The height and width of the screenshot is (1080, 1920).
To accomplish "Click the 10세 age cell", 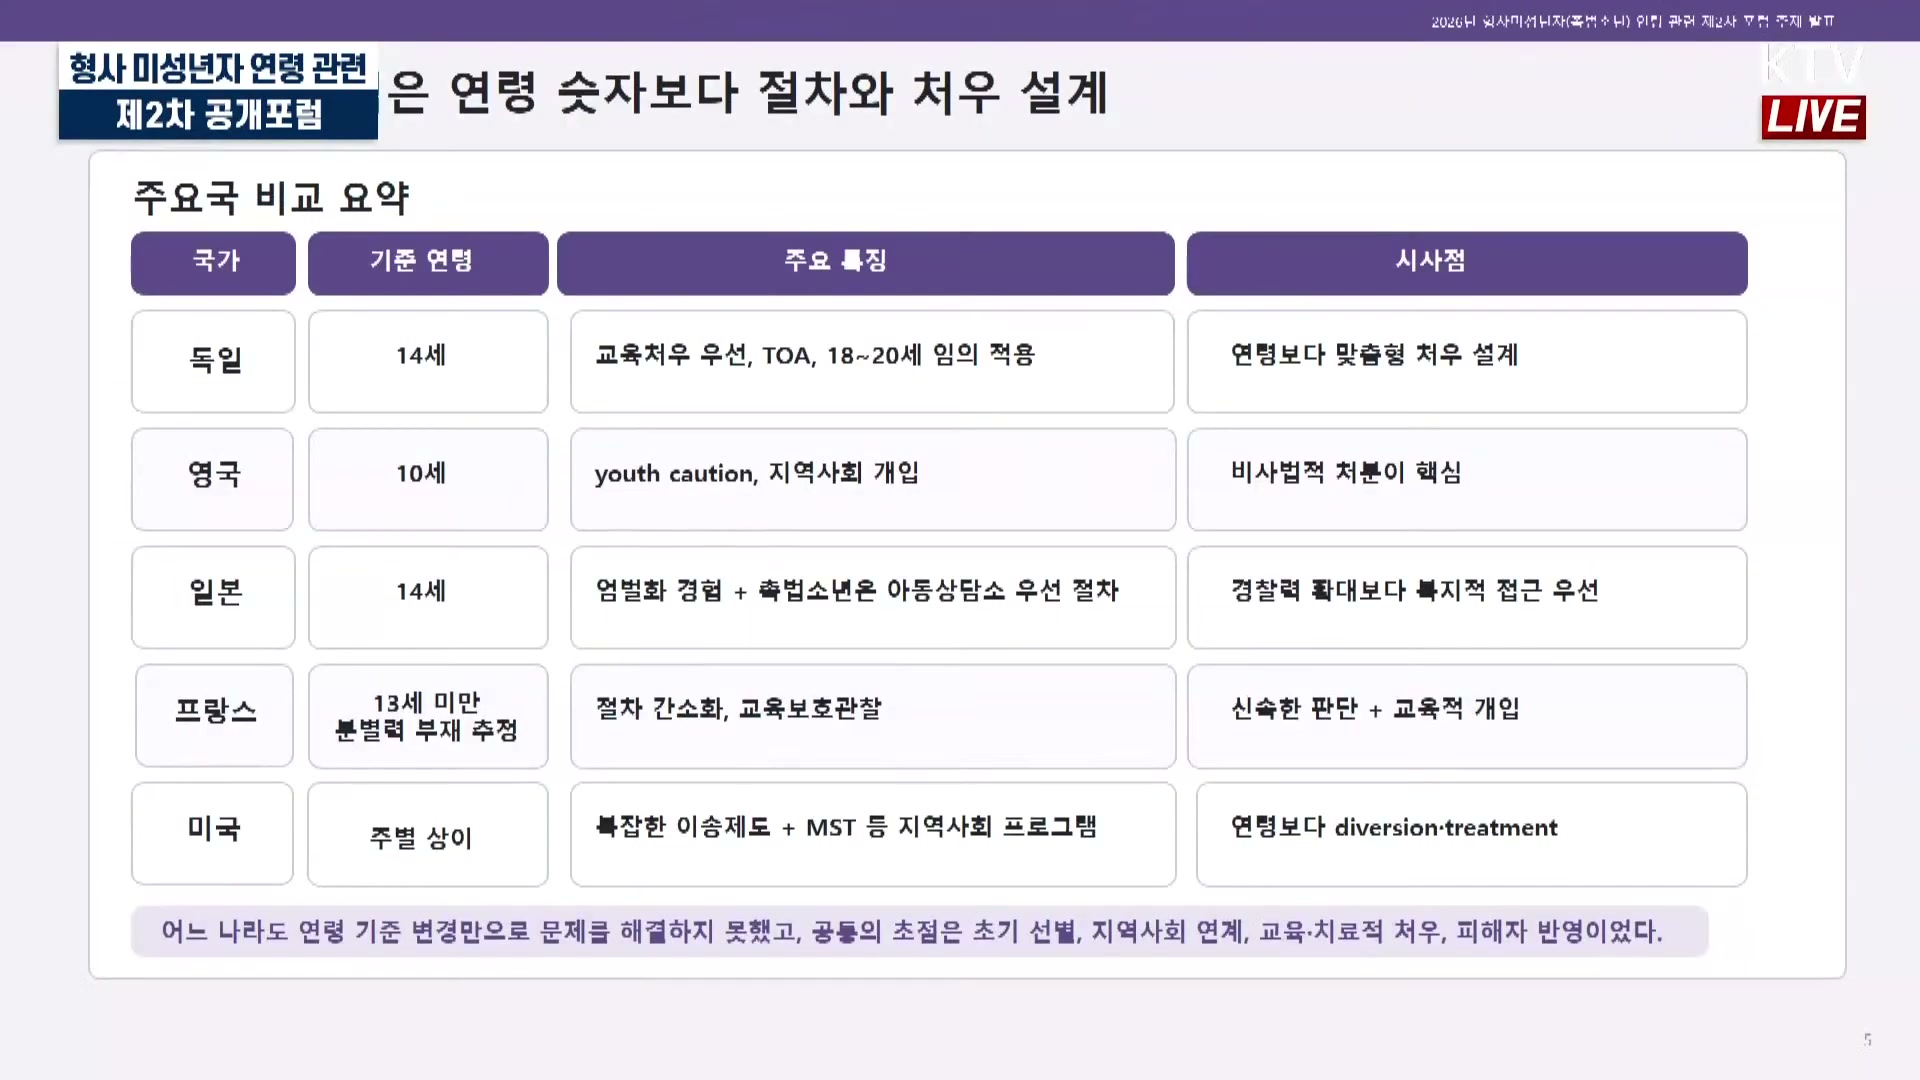I will pos(427,478).
